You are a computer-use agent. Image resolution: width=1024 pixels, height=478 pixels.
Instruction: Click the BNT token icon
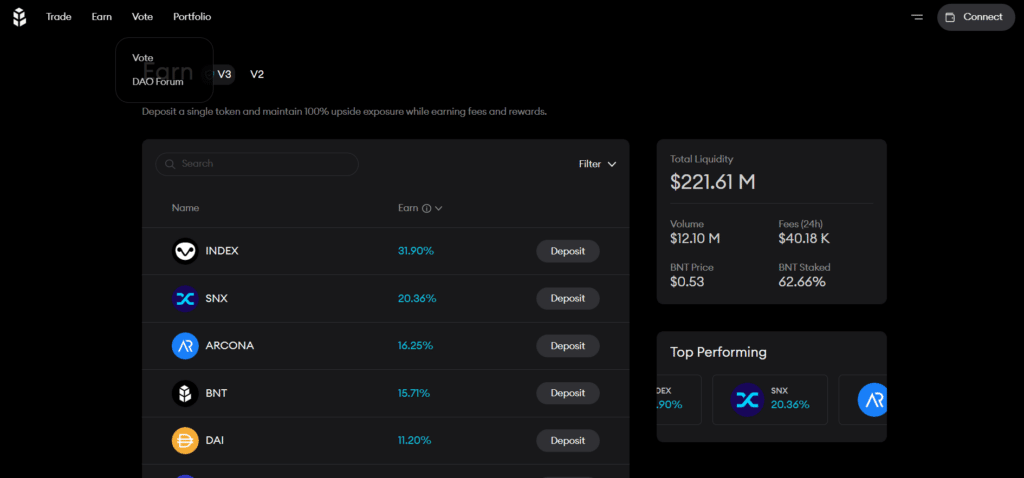[x=185, y=393]
